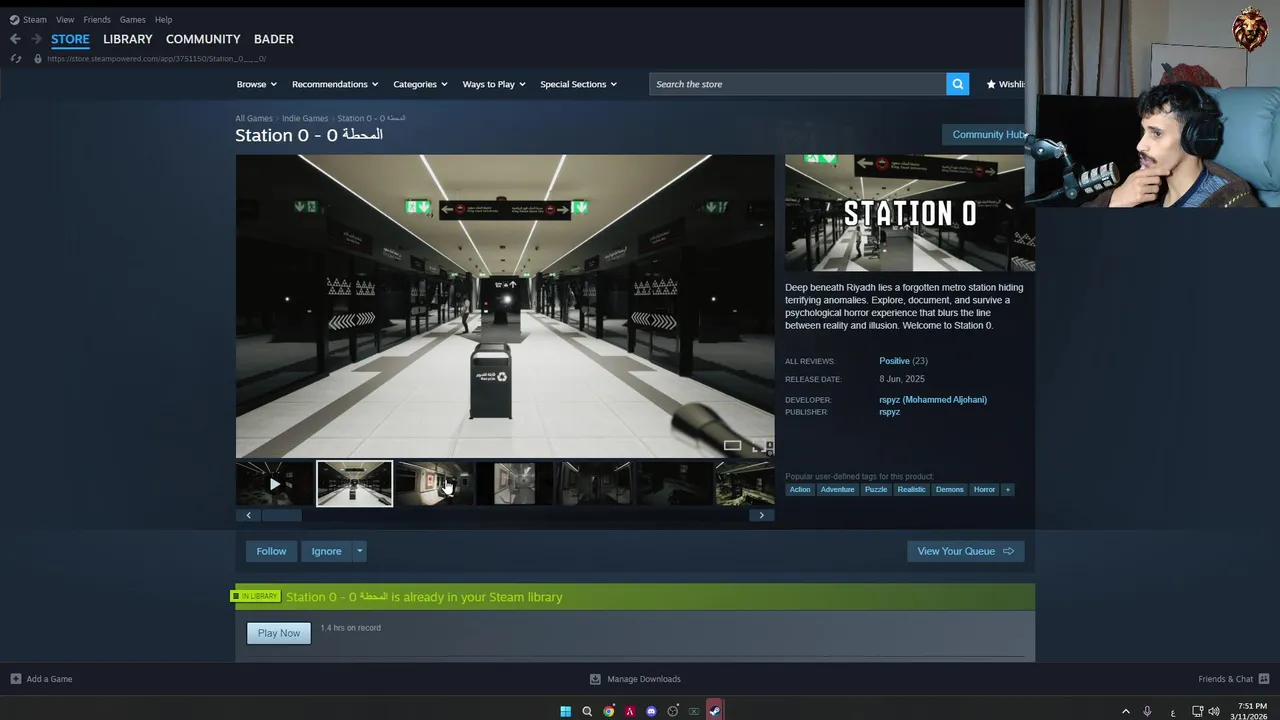Viewport: 1280px width, 720px height.
Task: Play the trailer video thumbnail
Action: tap(275, 484)
